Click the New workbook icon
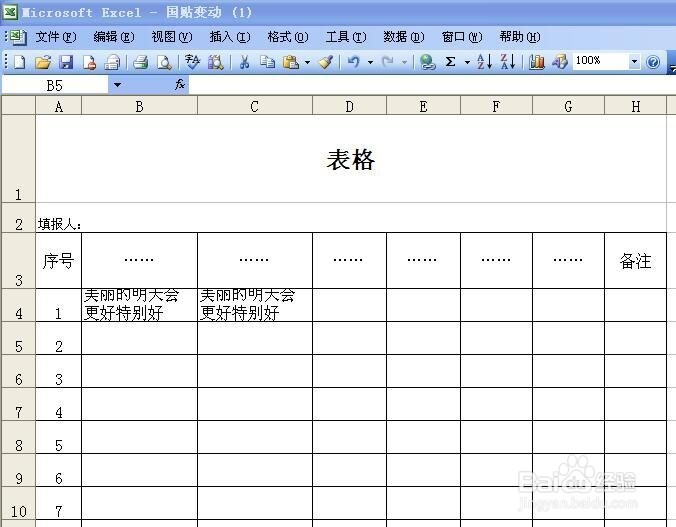 (x=19, y=62)
